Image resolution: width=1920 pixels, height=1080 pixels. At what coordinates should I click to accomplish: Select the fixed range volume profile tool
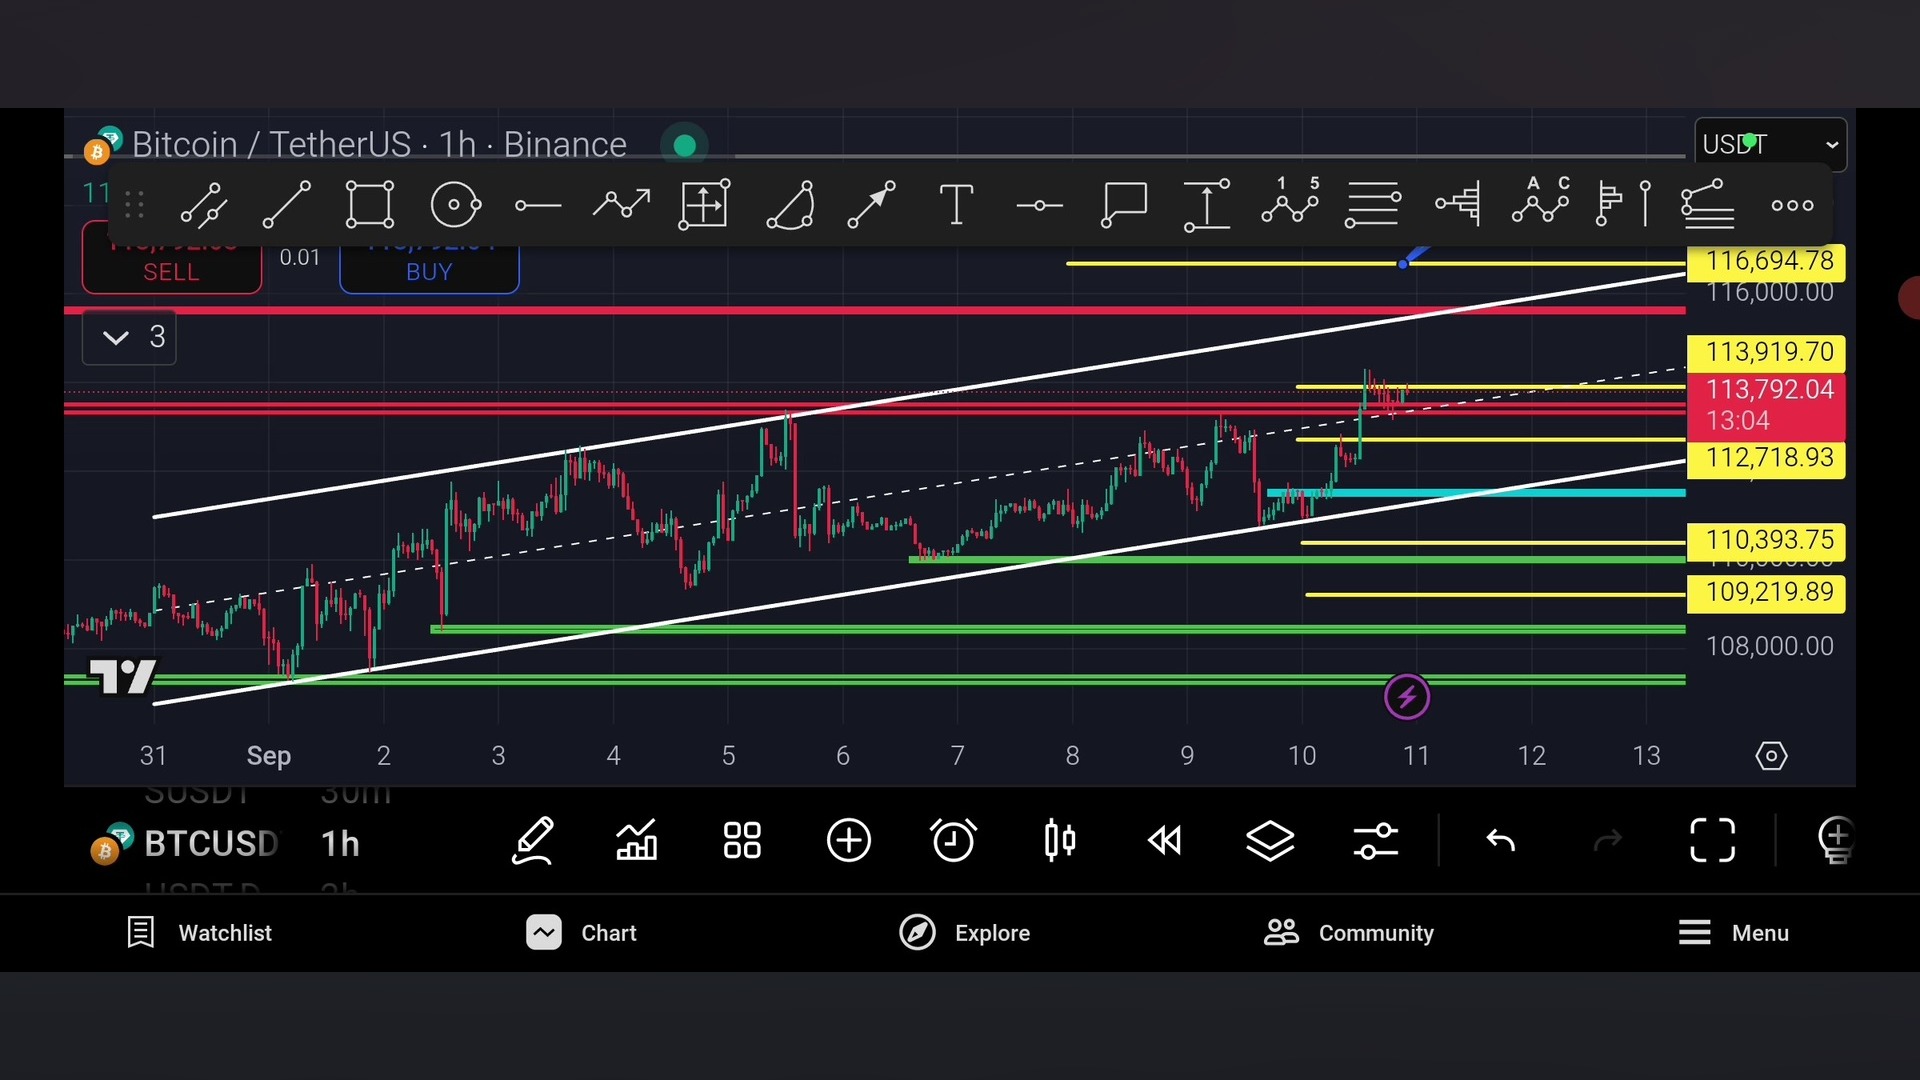pyautogui.click(x=1458, y=204)
